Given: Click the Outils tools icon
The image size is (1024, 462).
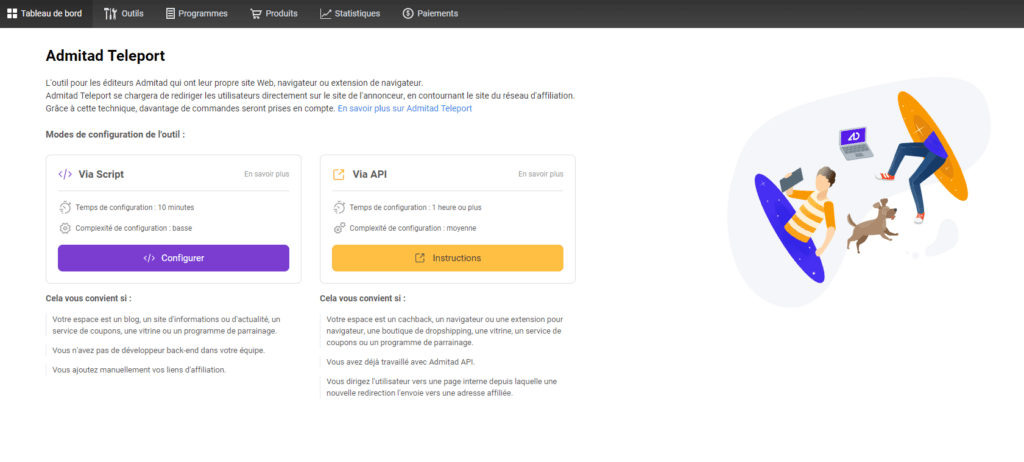Looking at the screenshot, I should [x=110, y=13].
